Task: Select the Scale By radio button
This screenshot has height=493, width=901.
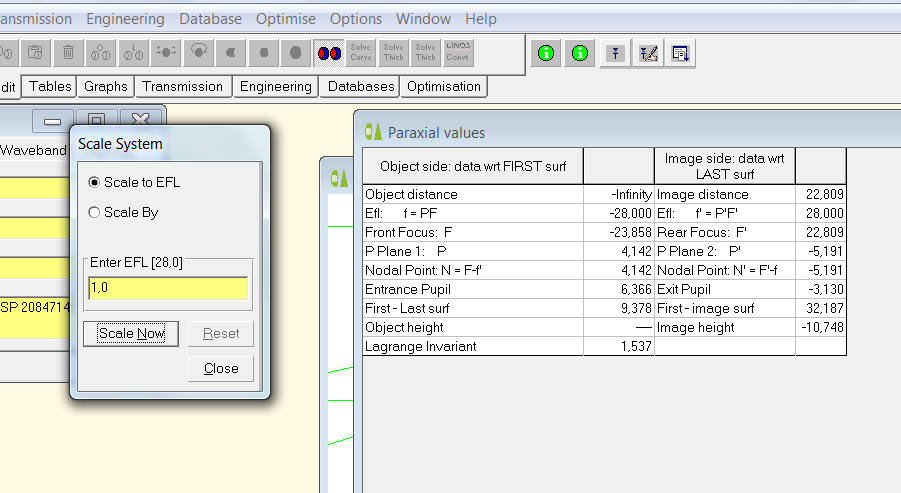Action: click(95, 212)
